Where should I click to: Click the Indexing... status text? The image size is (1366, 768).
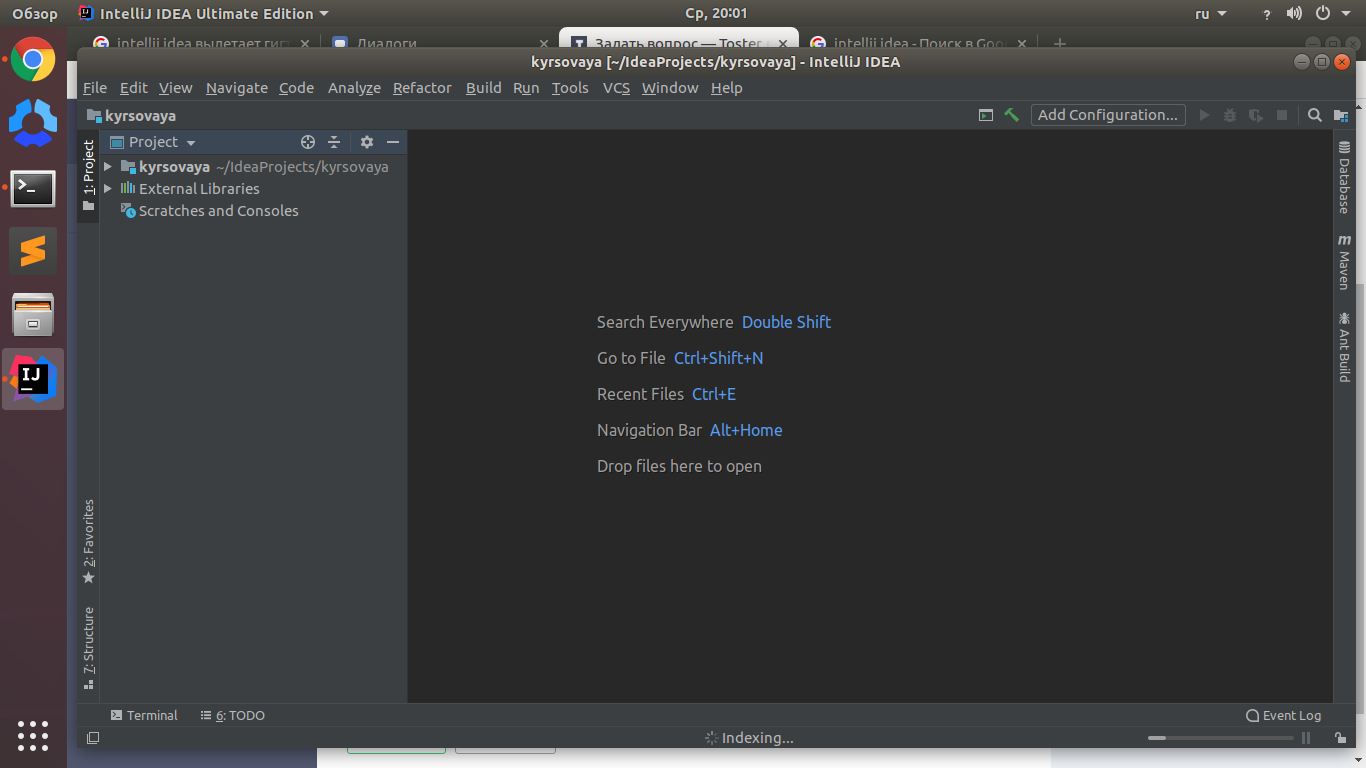(x=757, y=738)
